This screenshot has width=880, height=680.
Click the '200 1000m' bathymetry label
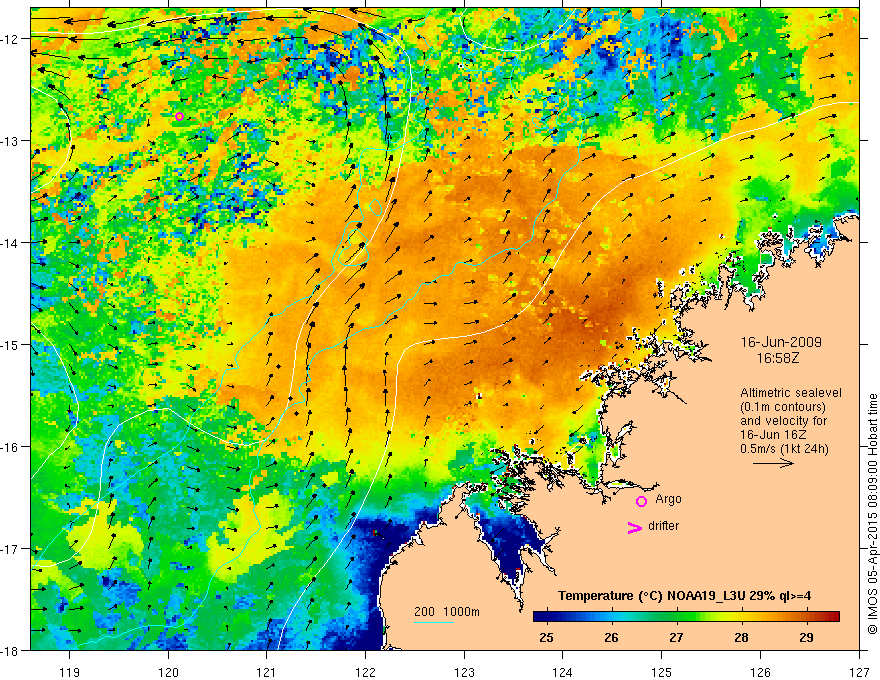(x=447, y=612)
